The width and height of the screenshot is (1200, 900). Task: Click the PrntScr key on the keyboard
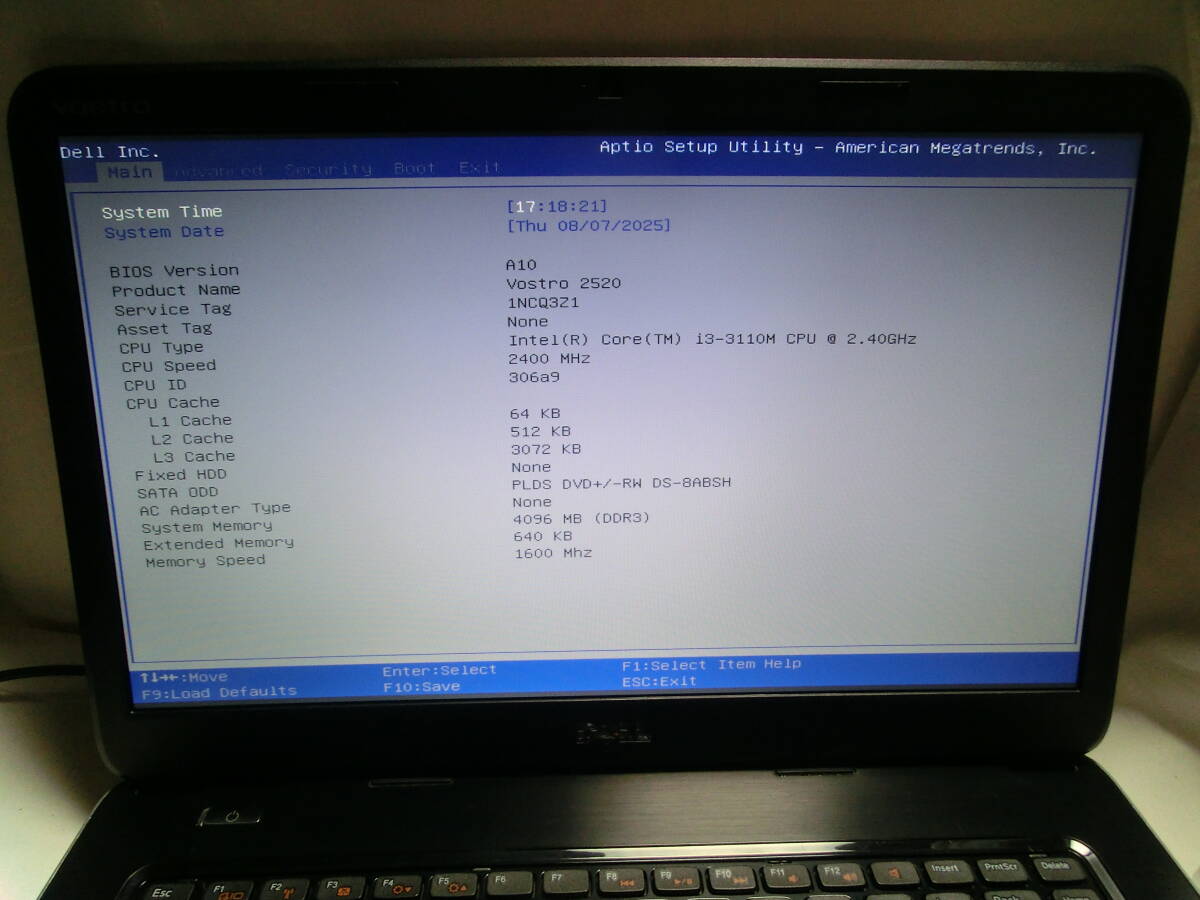click(x=1001, y=868)
